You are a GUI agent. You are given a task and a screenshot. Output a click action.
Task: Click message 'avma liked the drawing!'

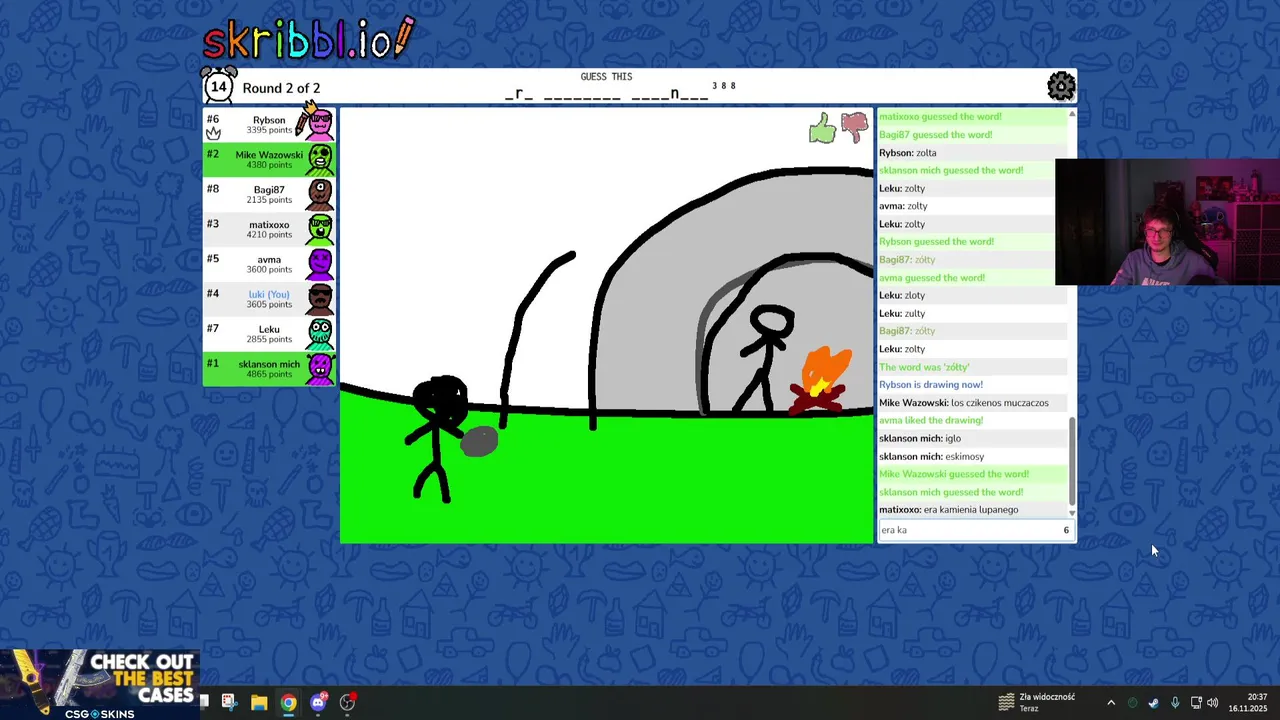click(931, 421)
